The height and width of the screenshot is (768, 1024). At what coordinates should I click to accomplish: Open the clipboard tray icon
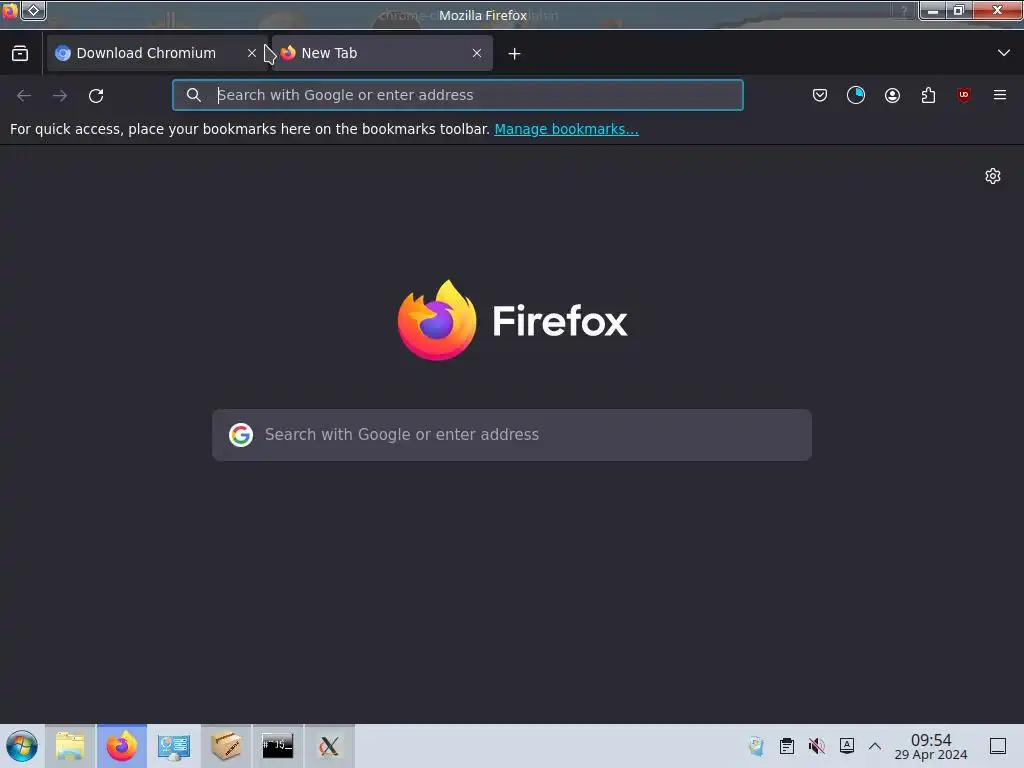point(787,746)
